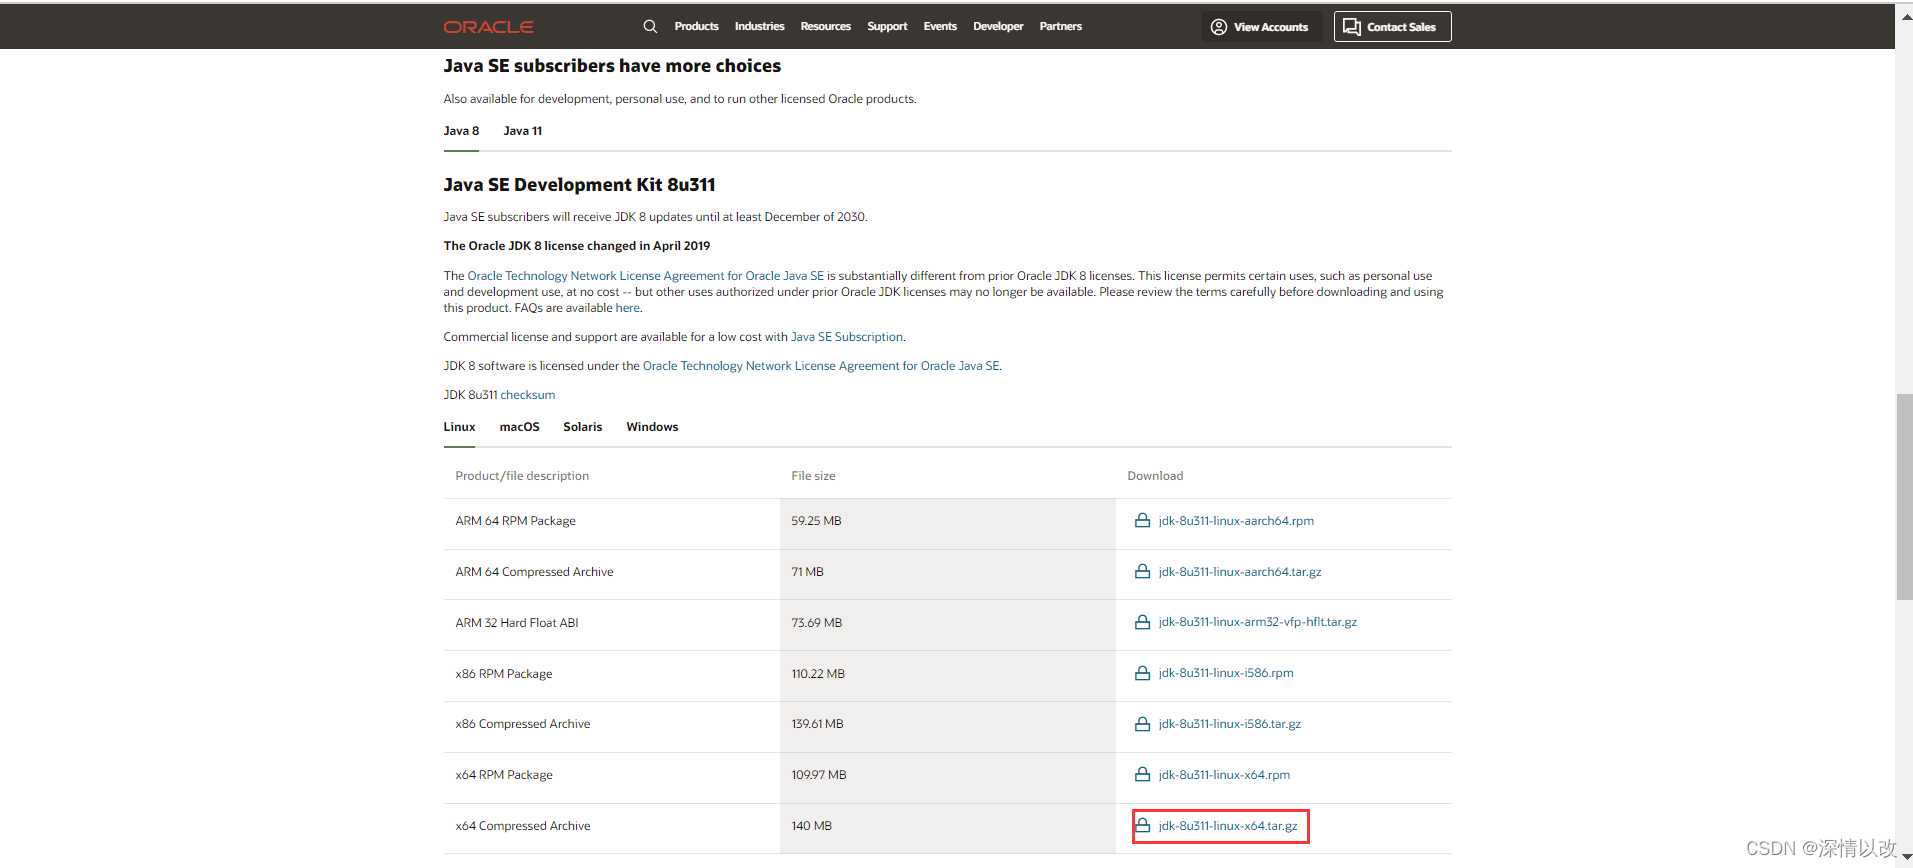
Task: Click lock icon for jdk-8u311-linux-aarch64.tar.gz
Action: click(x=1142, y=571)
